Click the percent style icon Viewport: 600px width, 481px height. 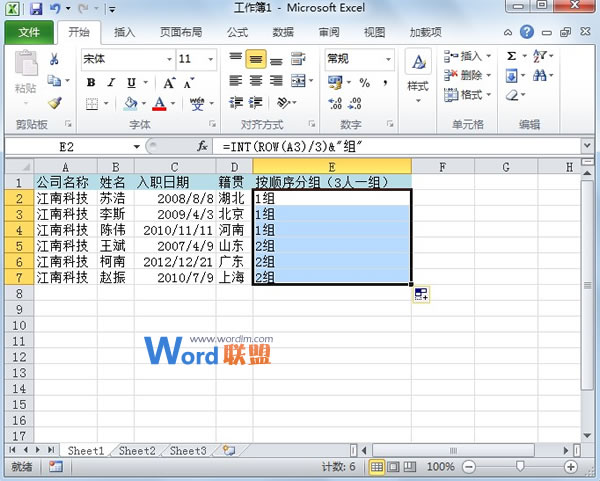coord(363,82)
